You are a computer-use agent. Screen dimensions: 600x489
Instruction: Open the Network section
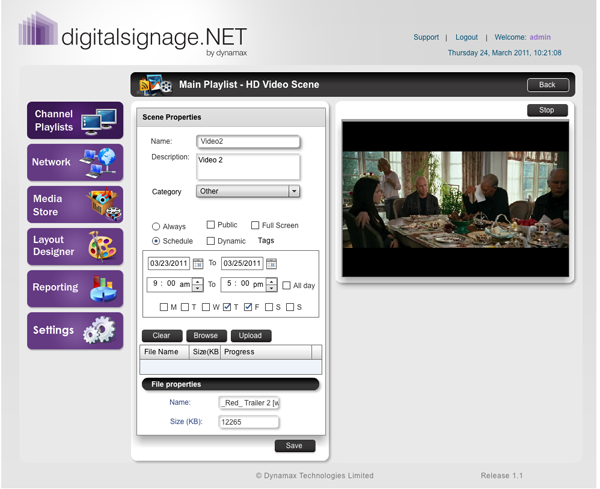75,162
